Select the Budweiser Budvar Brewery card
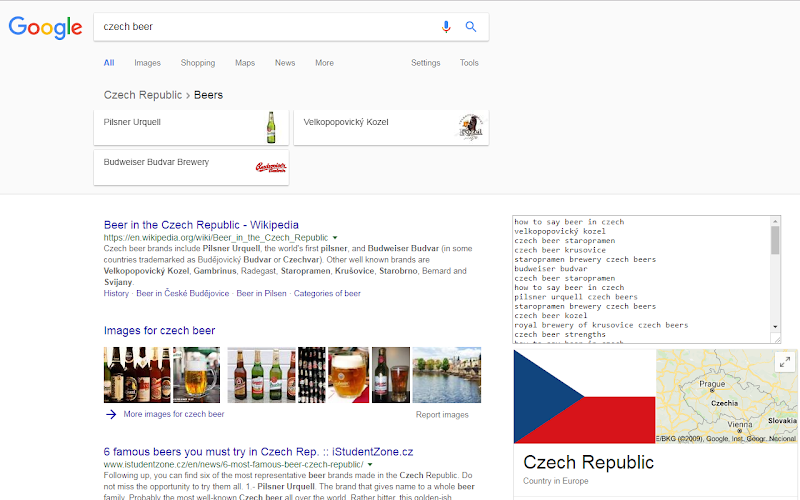Viewport: 800px width, 500px height. [x=191, y=167]
